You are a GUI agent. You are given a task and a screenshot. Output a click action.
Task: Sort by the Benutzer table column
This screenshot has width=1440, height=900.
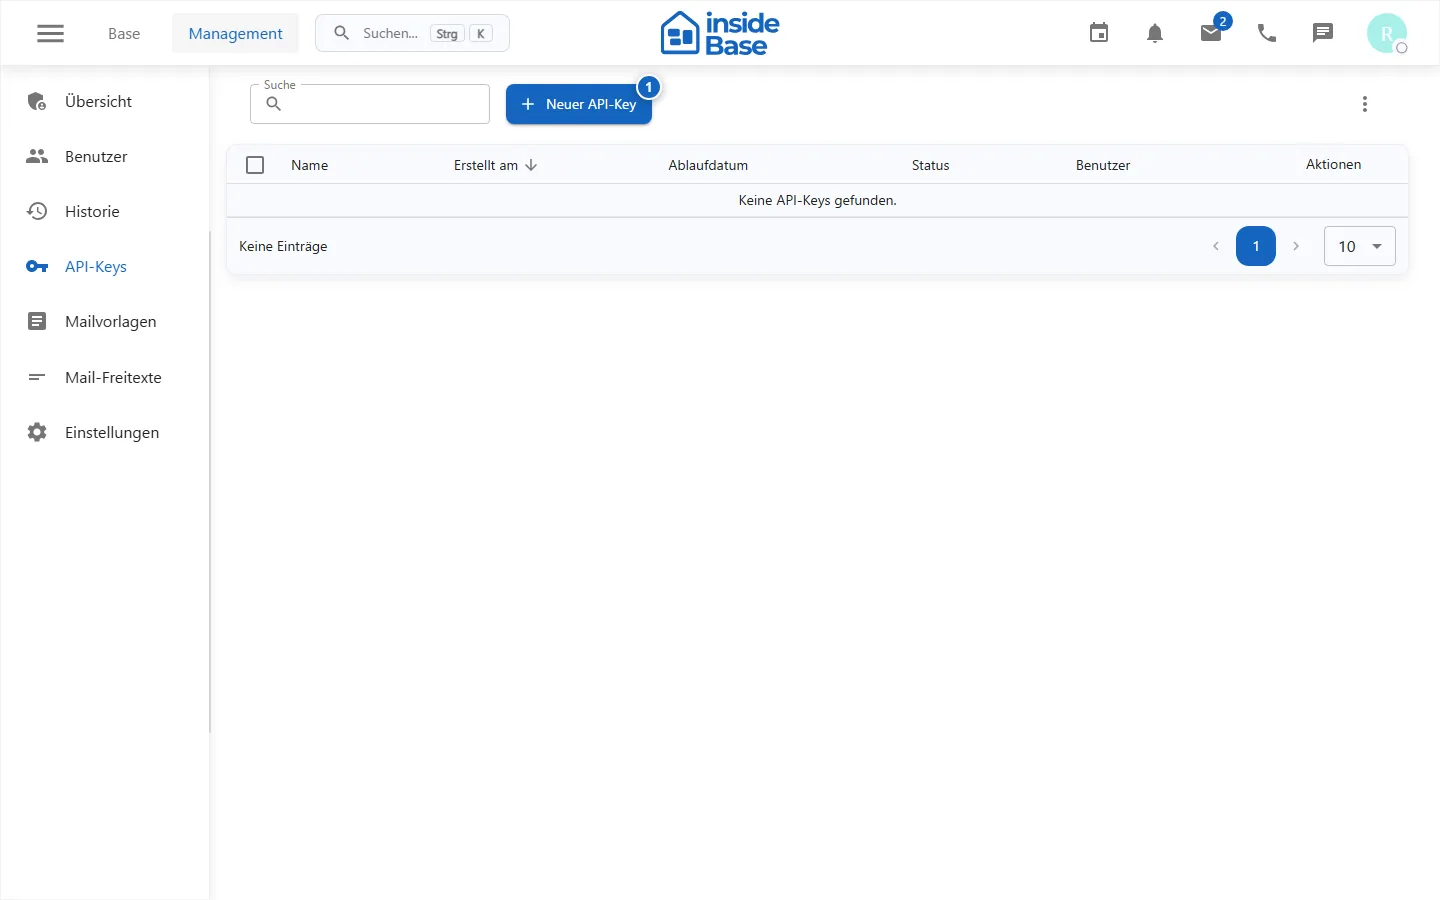(1103, 165)
